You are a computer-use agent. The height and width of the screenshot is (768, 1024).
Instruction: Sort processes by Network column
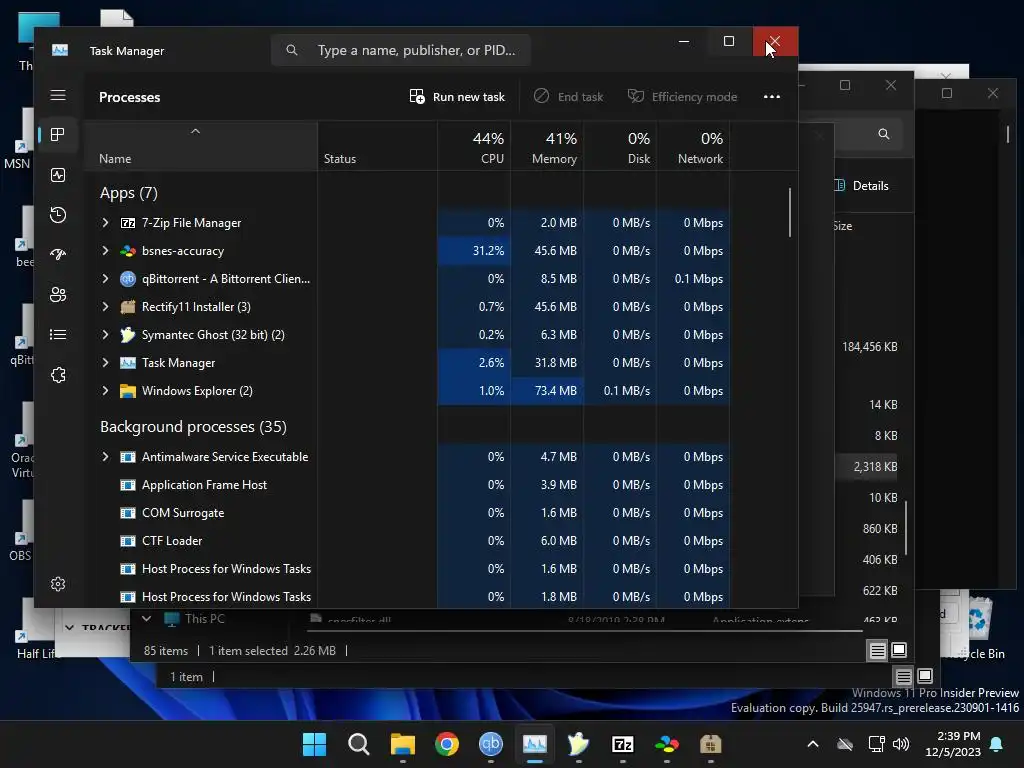pos(694,148)
